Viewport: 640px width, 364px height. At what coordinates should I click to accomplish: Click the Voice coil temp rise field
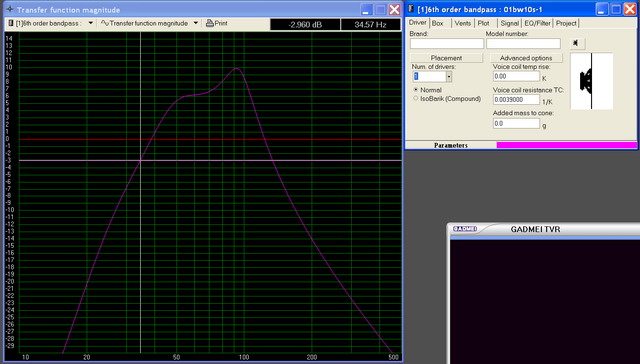[x=516, y=76]
